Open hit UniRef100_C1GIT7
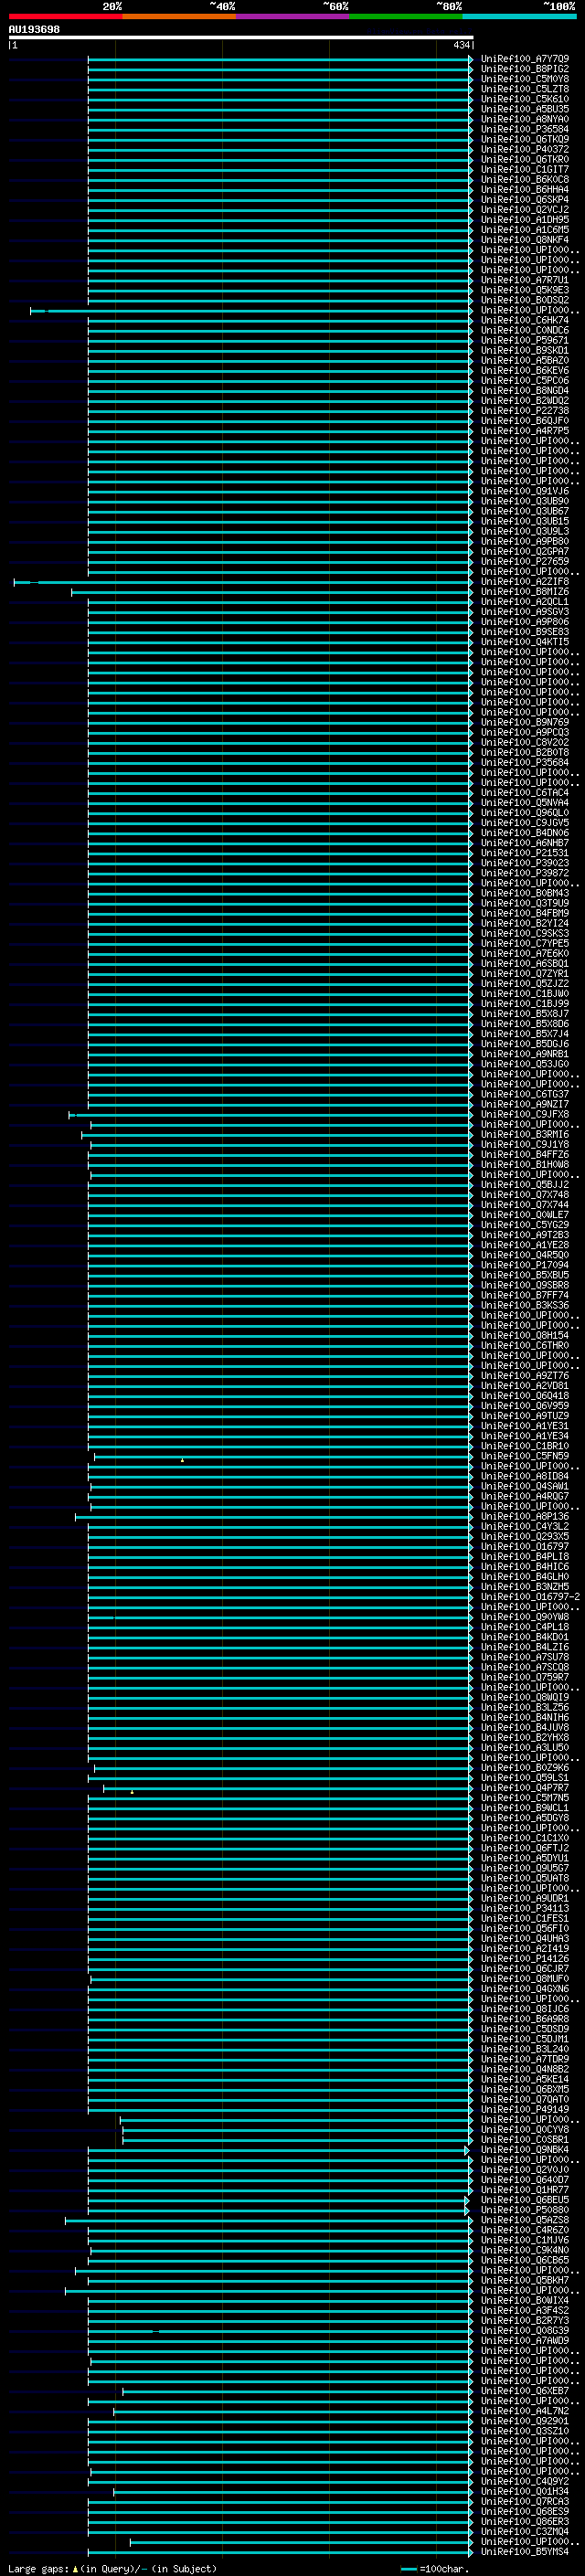The width and height of the screenshot is (585, 2576). click(524, 170)
